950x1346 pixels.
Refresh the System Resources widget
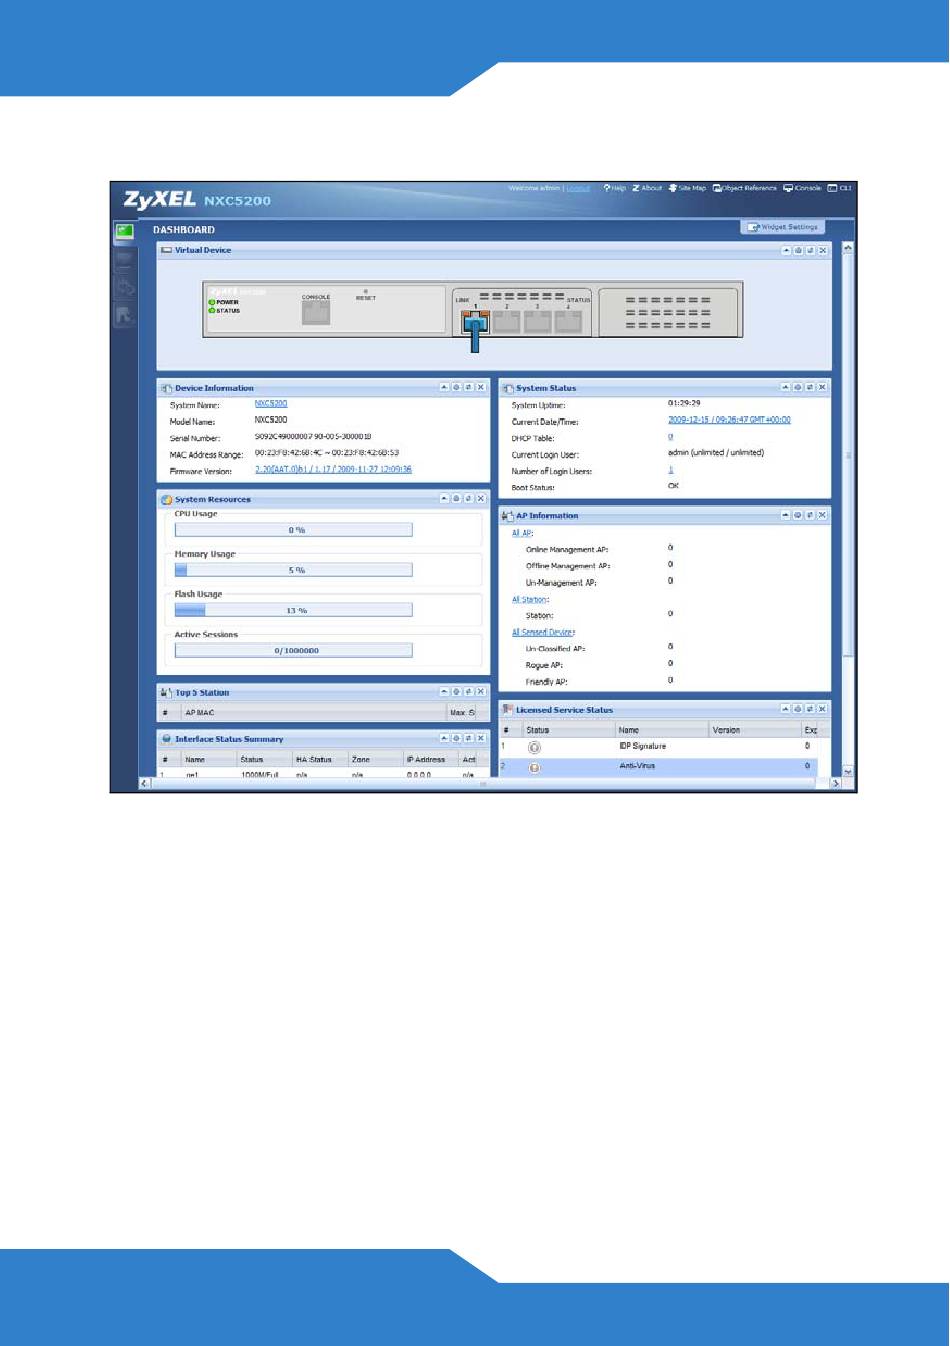pyautogui.click(x=468, y=499)
